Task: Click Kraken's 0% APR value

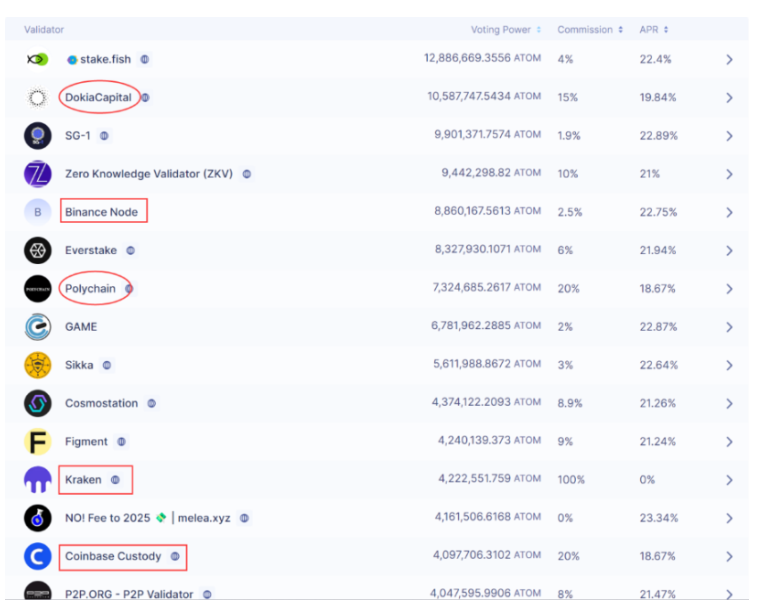Action: pyautogui.click(x=647, y=480)
